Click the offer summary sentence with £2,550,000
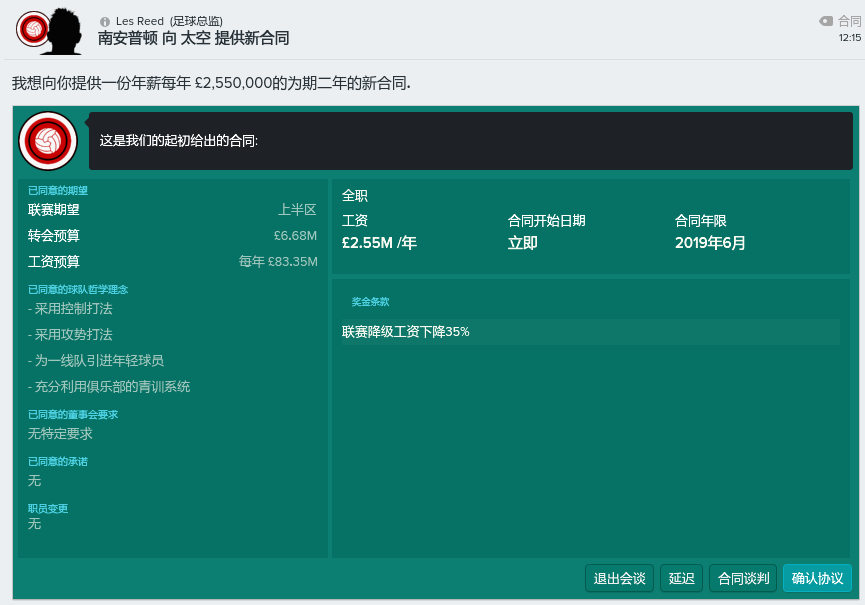This screenshot has height=605, width=865. [211, 83]
